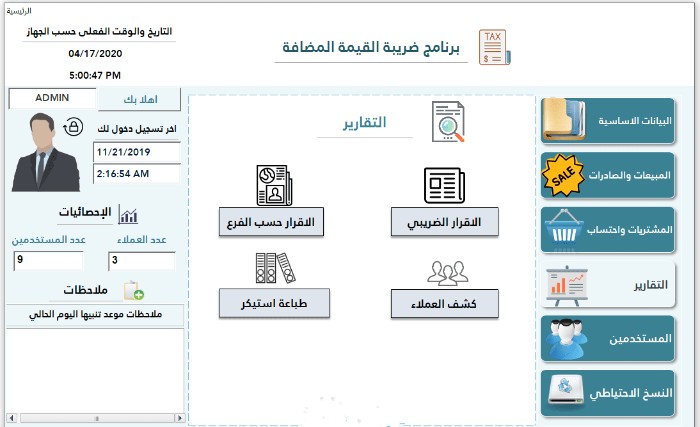Open التقارير sidebar section

coord(608,285)
